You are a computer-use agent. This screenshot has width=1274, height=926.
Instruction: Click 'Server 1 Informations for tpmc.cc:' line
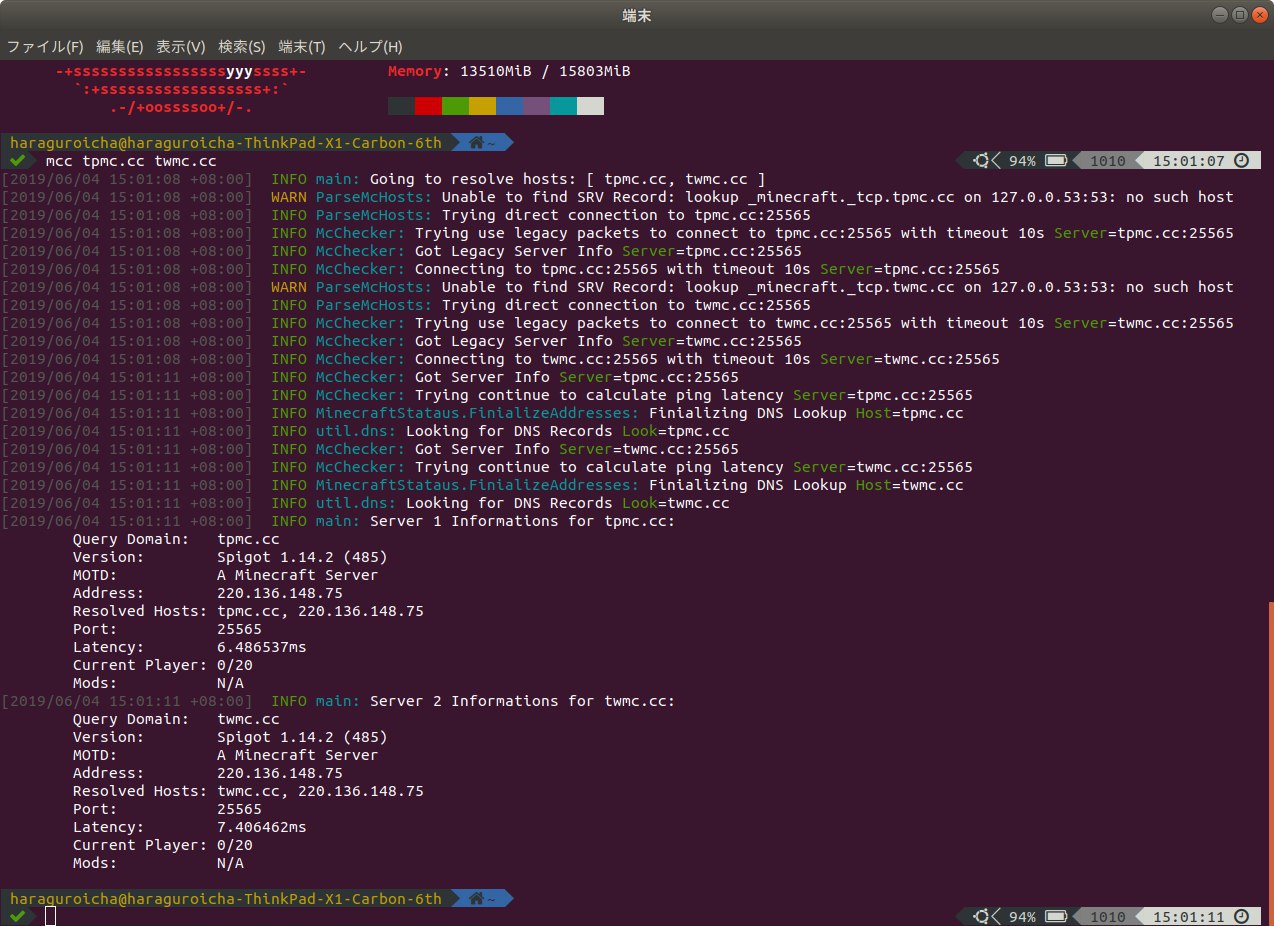pyautogui.click(x=339, y=521)
